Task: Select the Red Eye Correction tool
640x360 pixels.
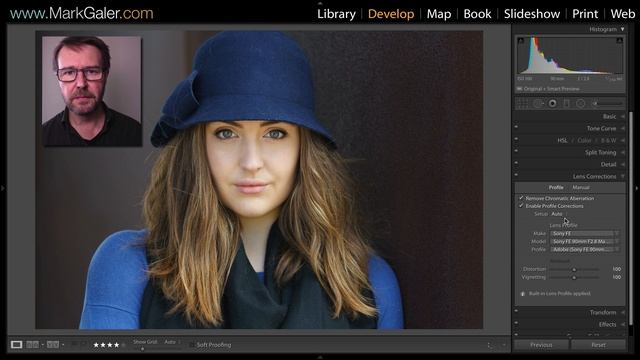Action: coord(553,104)
